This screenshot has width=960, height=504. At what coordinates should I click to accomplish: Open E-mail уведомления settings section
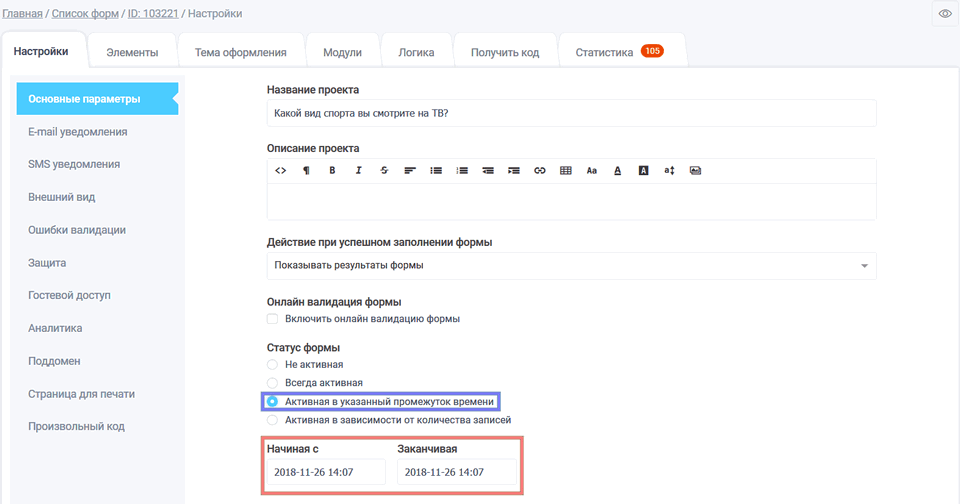(x=78, y=132)
